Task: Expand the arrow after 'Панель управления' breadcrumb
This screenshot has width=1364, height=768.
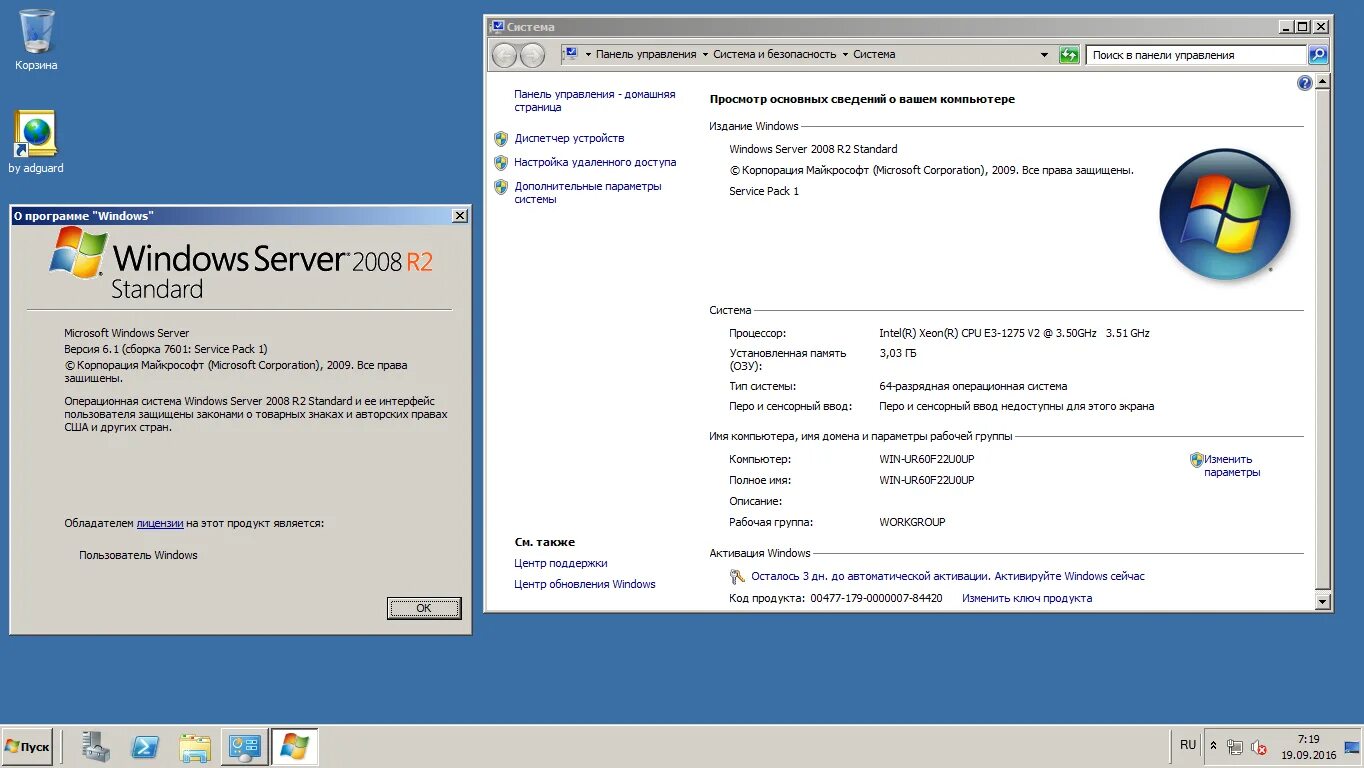Action: click(x=705, y=54)
